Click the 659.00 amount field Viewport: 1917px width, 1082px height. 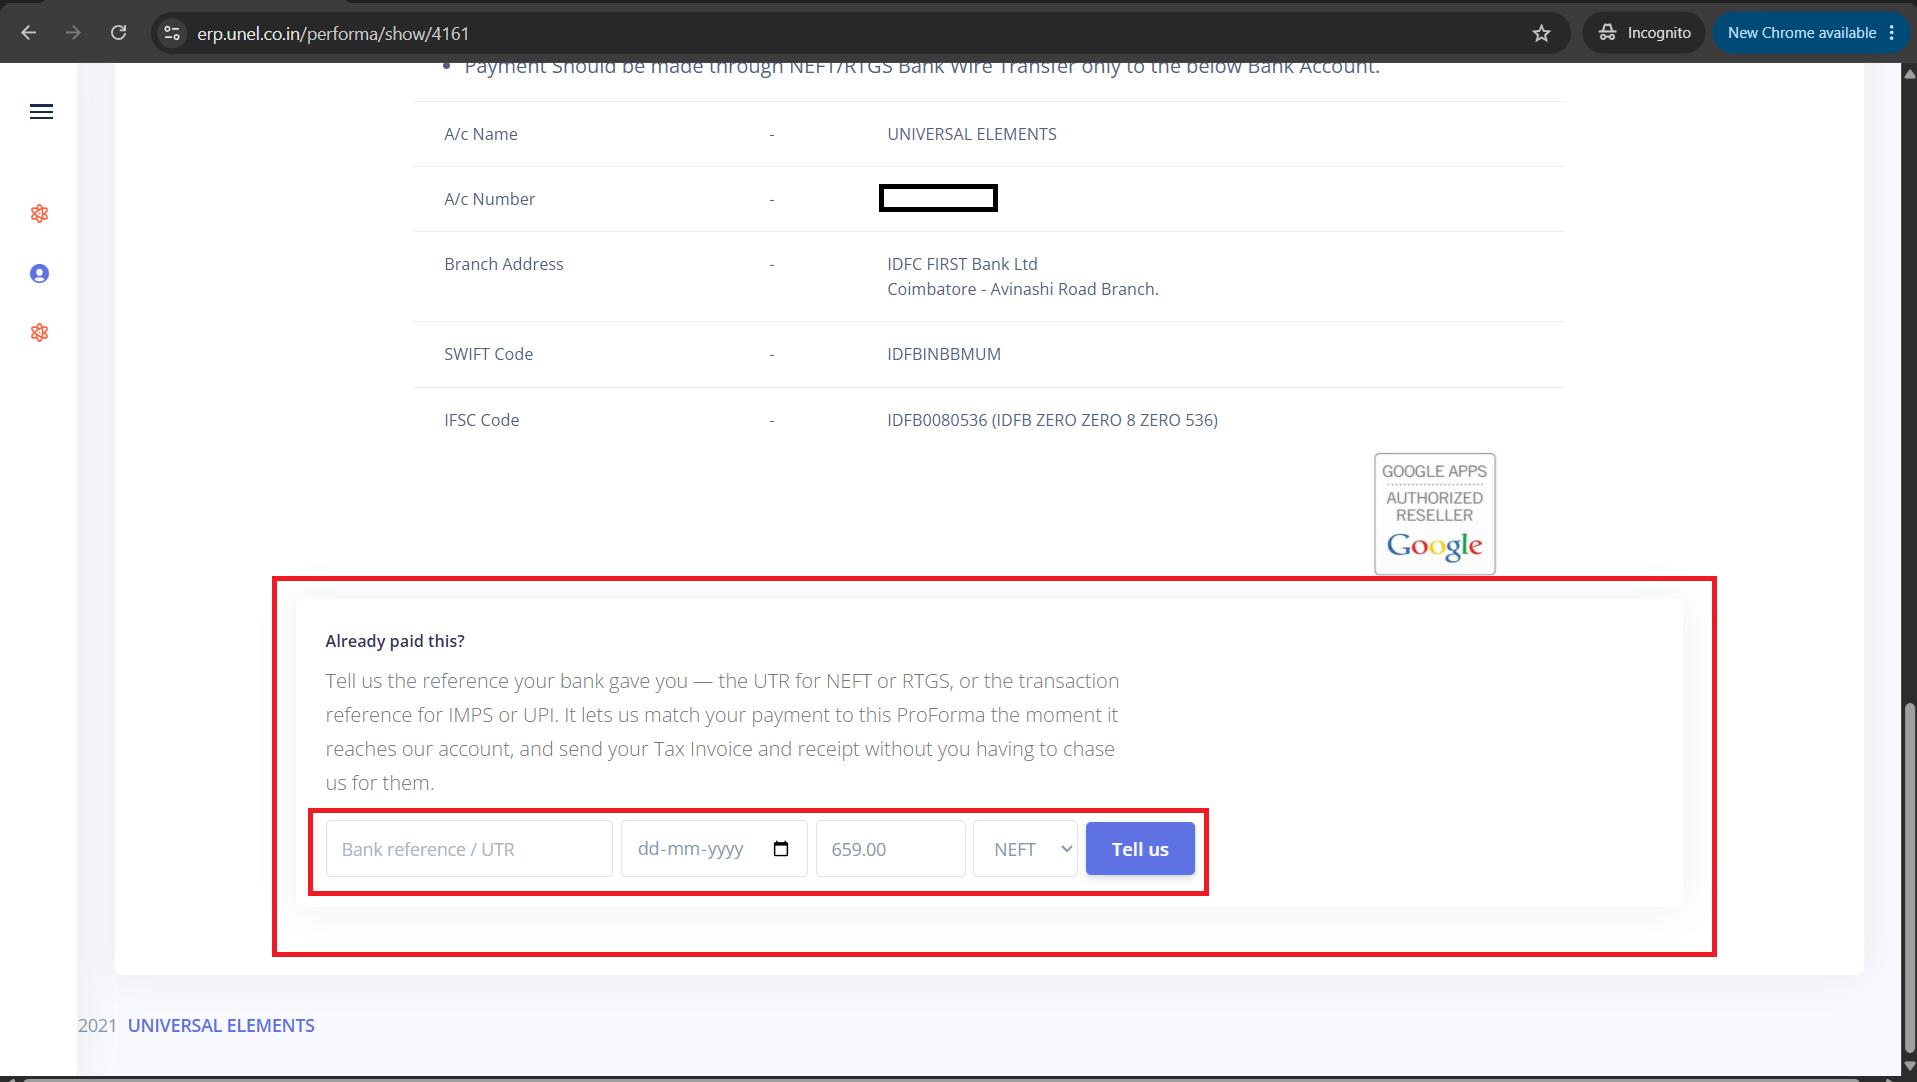[x=890, y=849]
